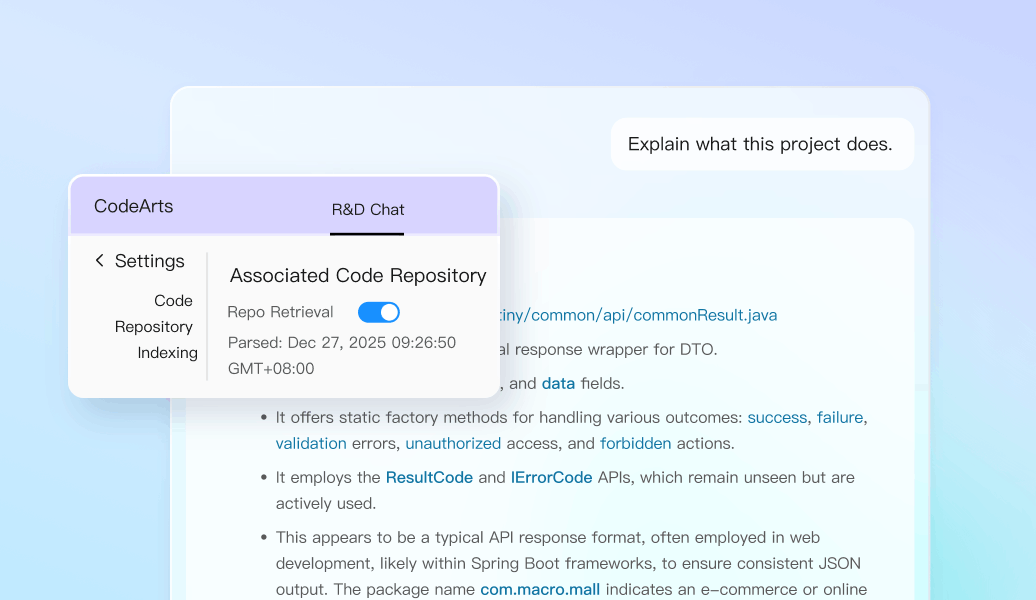
Task: Open the 'forbidden' actions link
Action: coord(636,443)
